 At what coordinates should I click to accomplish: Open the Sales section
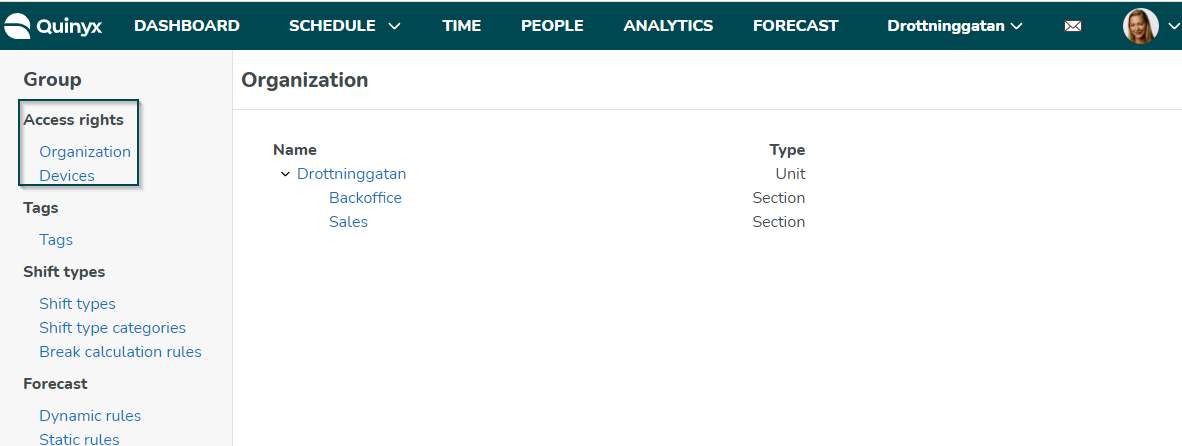coord(348,222)
